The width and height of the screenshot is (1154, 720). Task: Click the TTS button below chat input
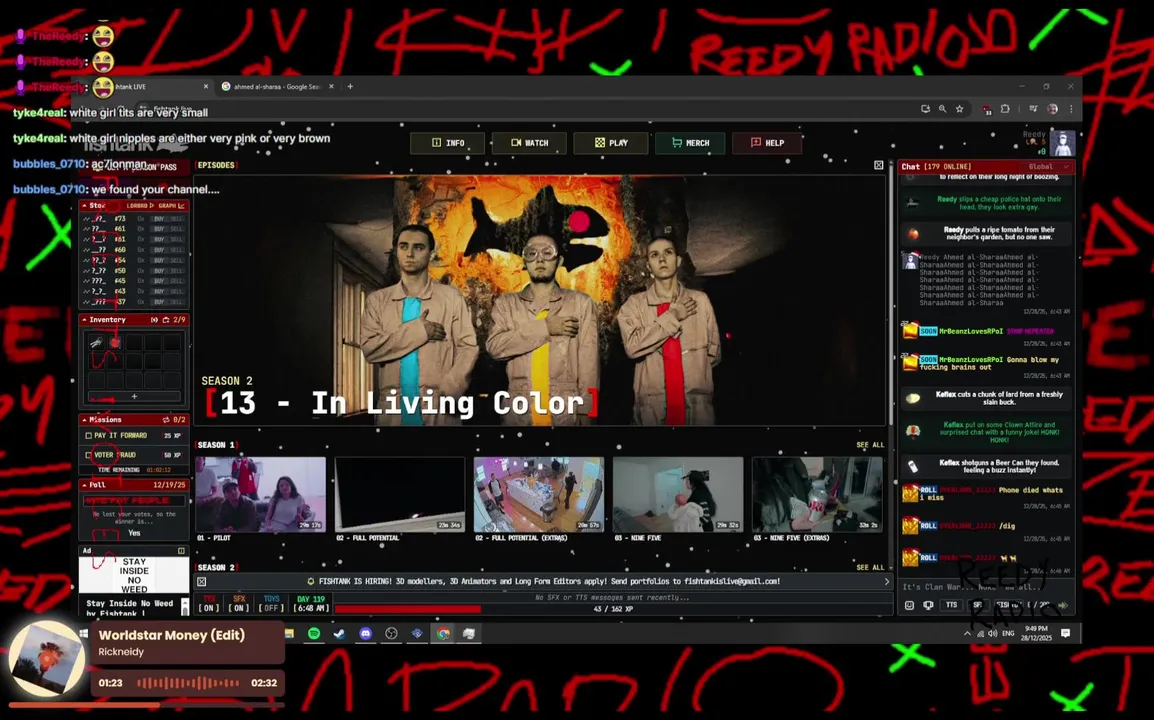click(x=951, y=605)
